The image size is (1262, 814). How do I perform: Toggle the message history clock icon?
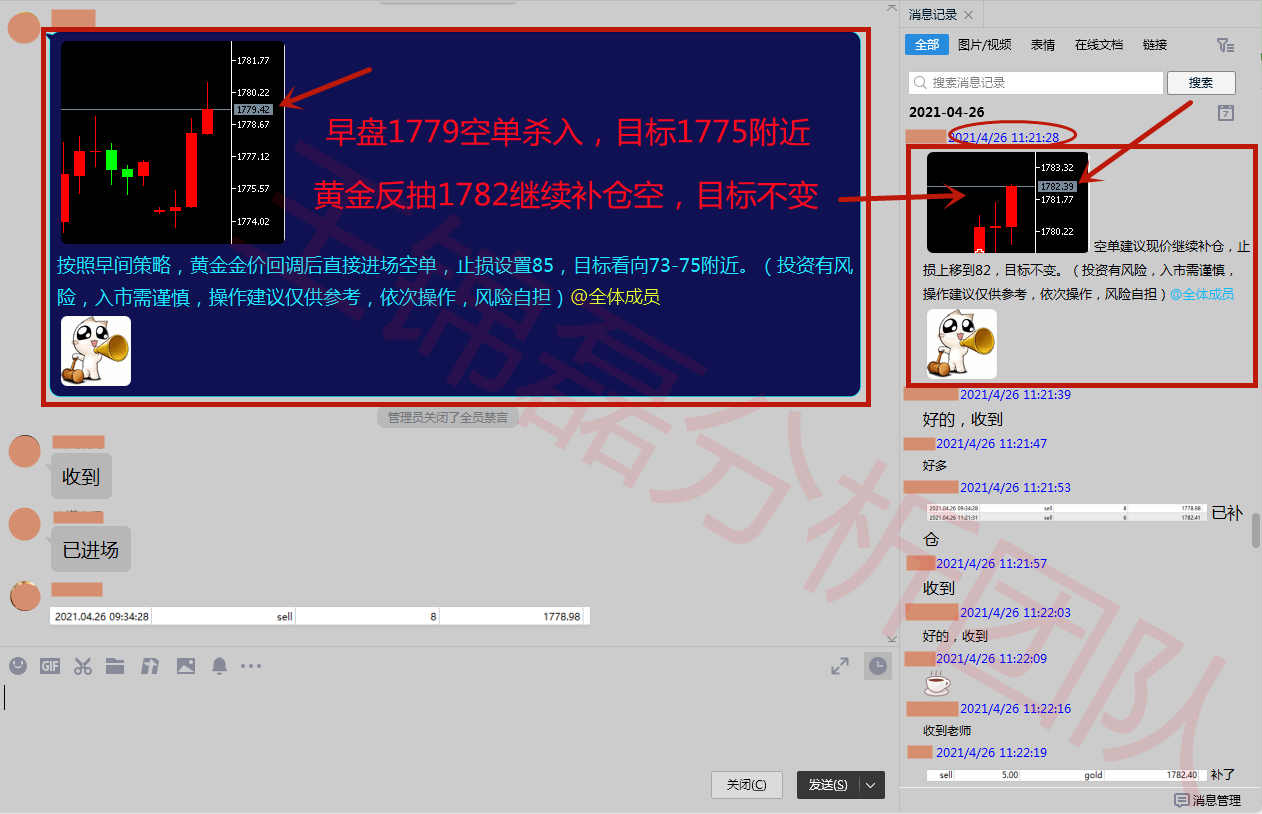point(877,667)
